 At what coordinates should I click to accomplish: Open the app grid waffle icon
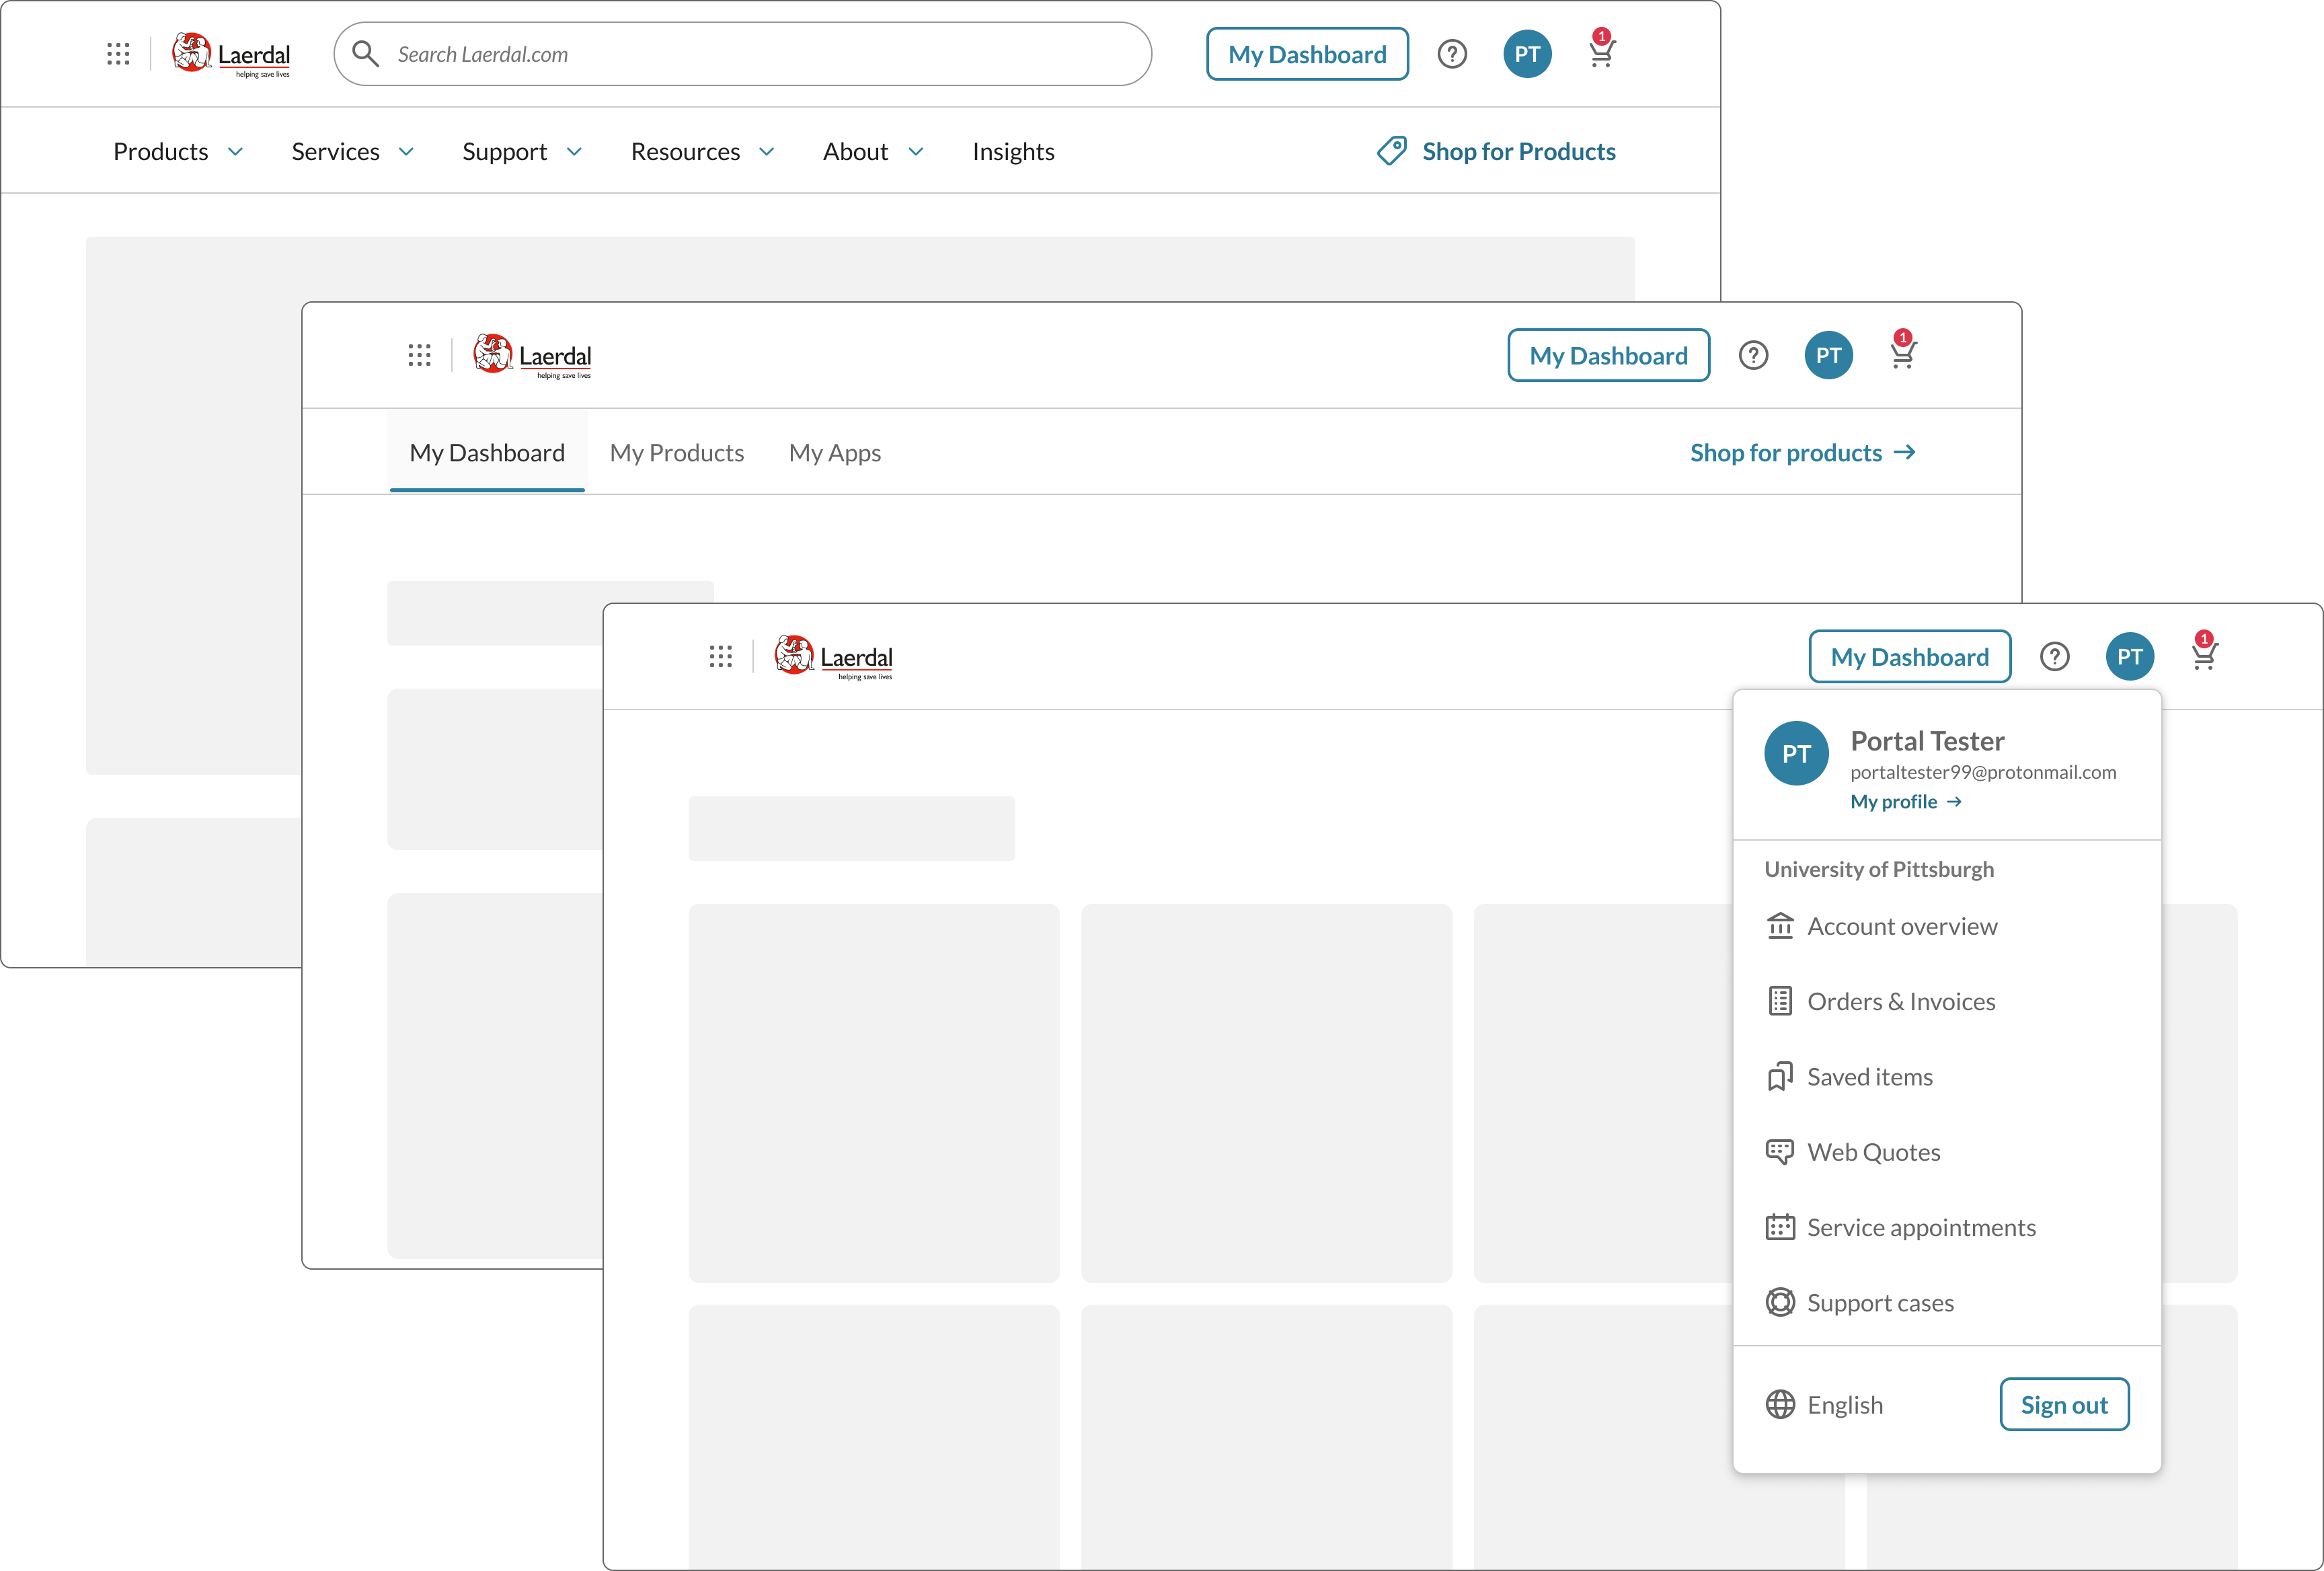(x=721, y=657)
